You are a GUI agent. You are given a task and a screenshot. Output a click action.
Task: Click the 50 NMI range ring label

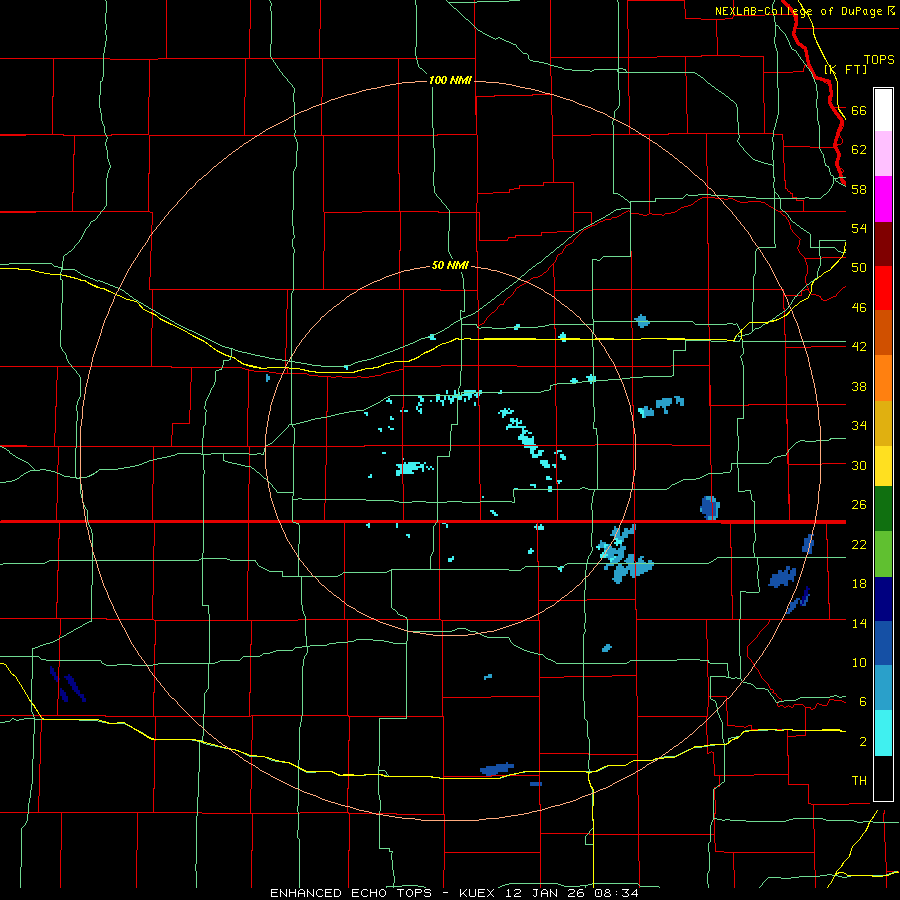(450, 265)
